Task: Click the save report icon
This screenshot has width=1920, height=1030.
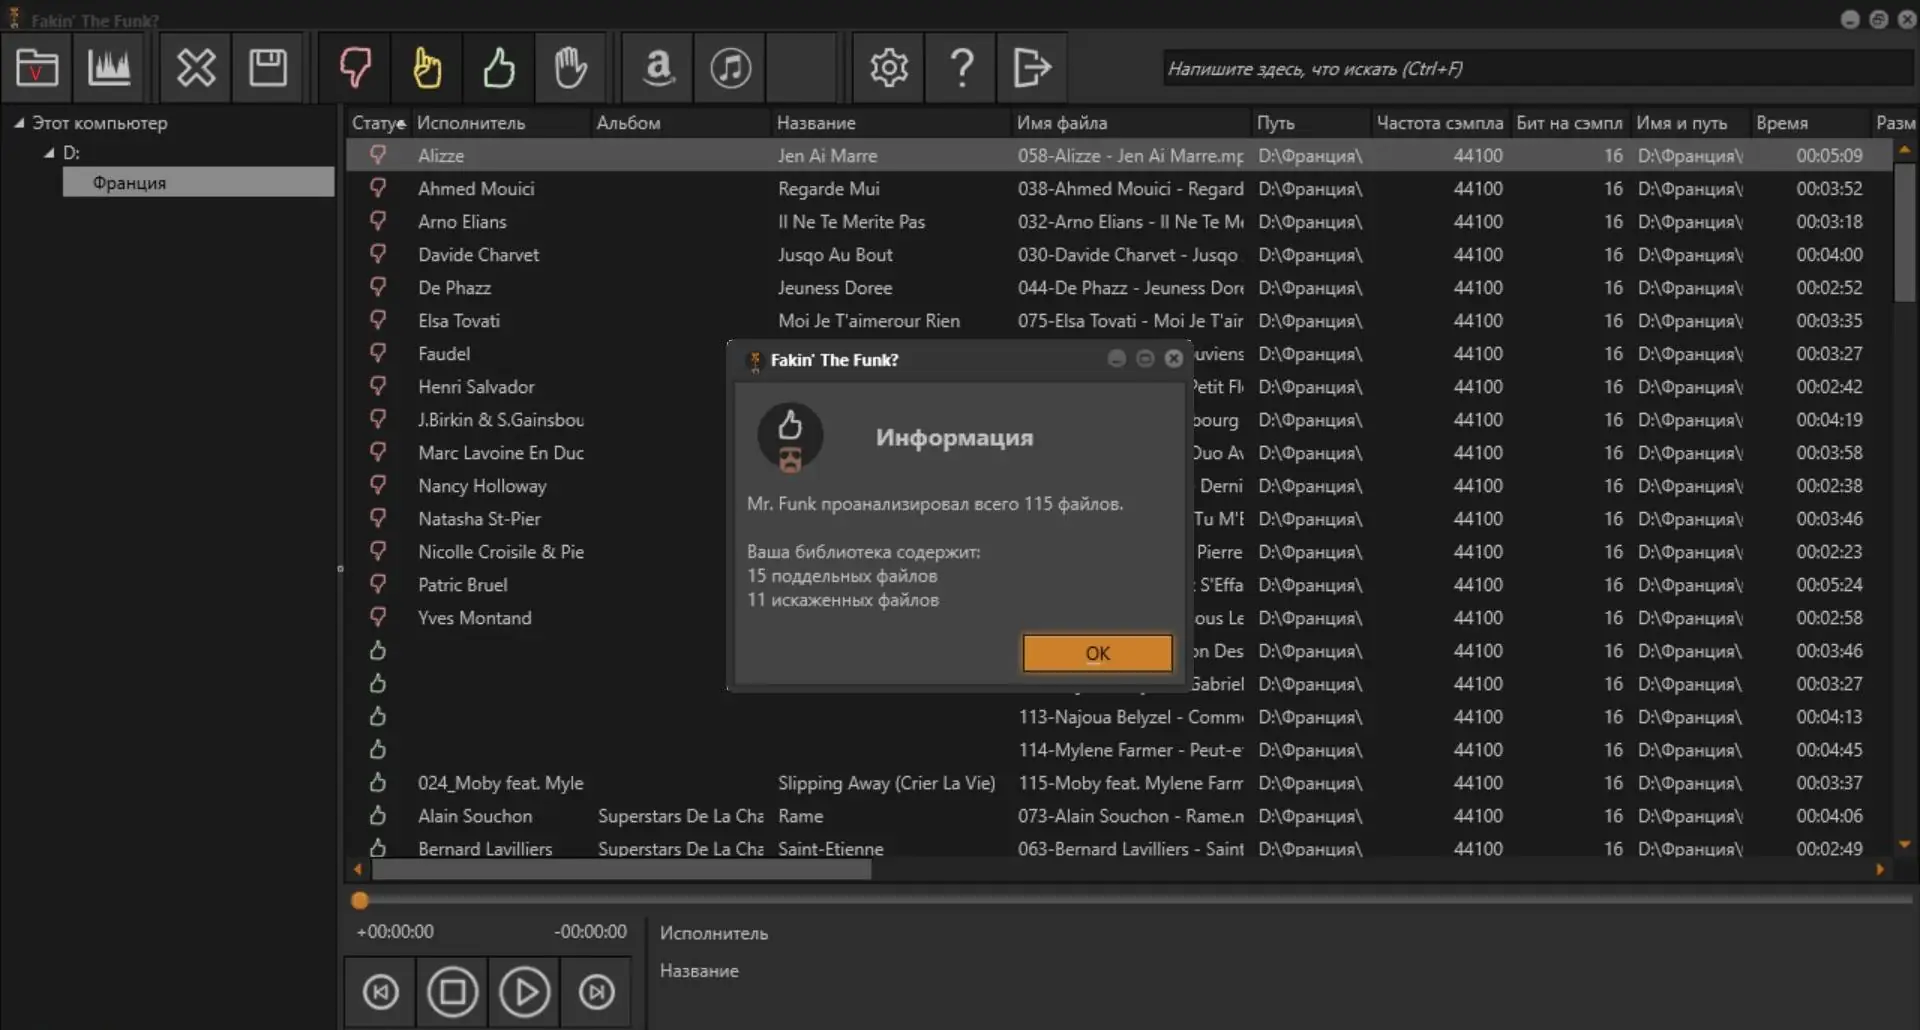Action: [x=267, y=67]
